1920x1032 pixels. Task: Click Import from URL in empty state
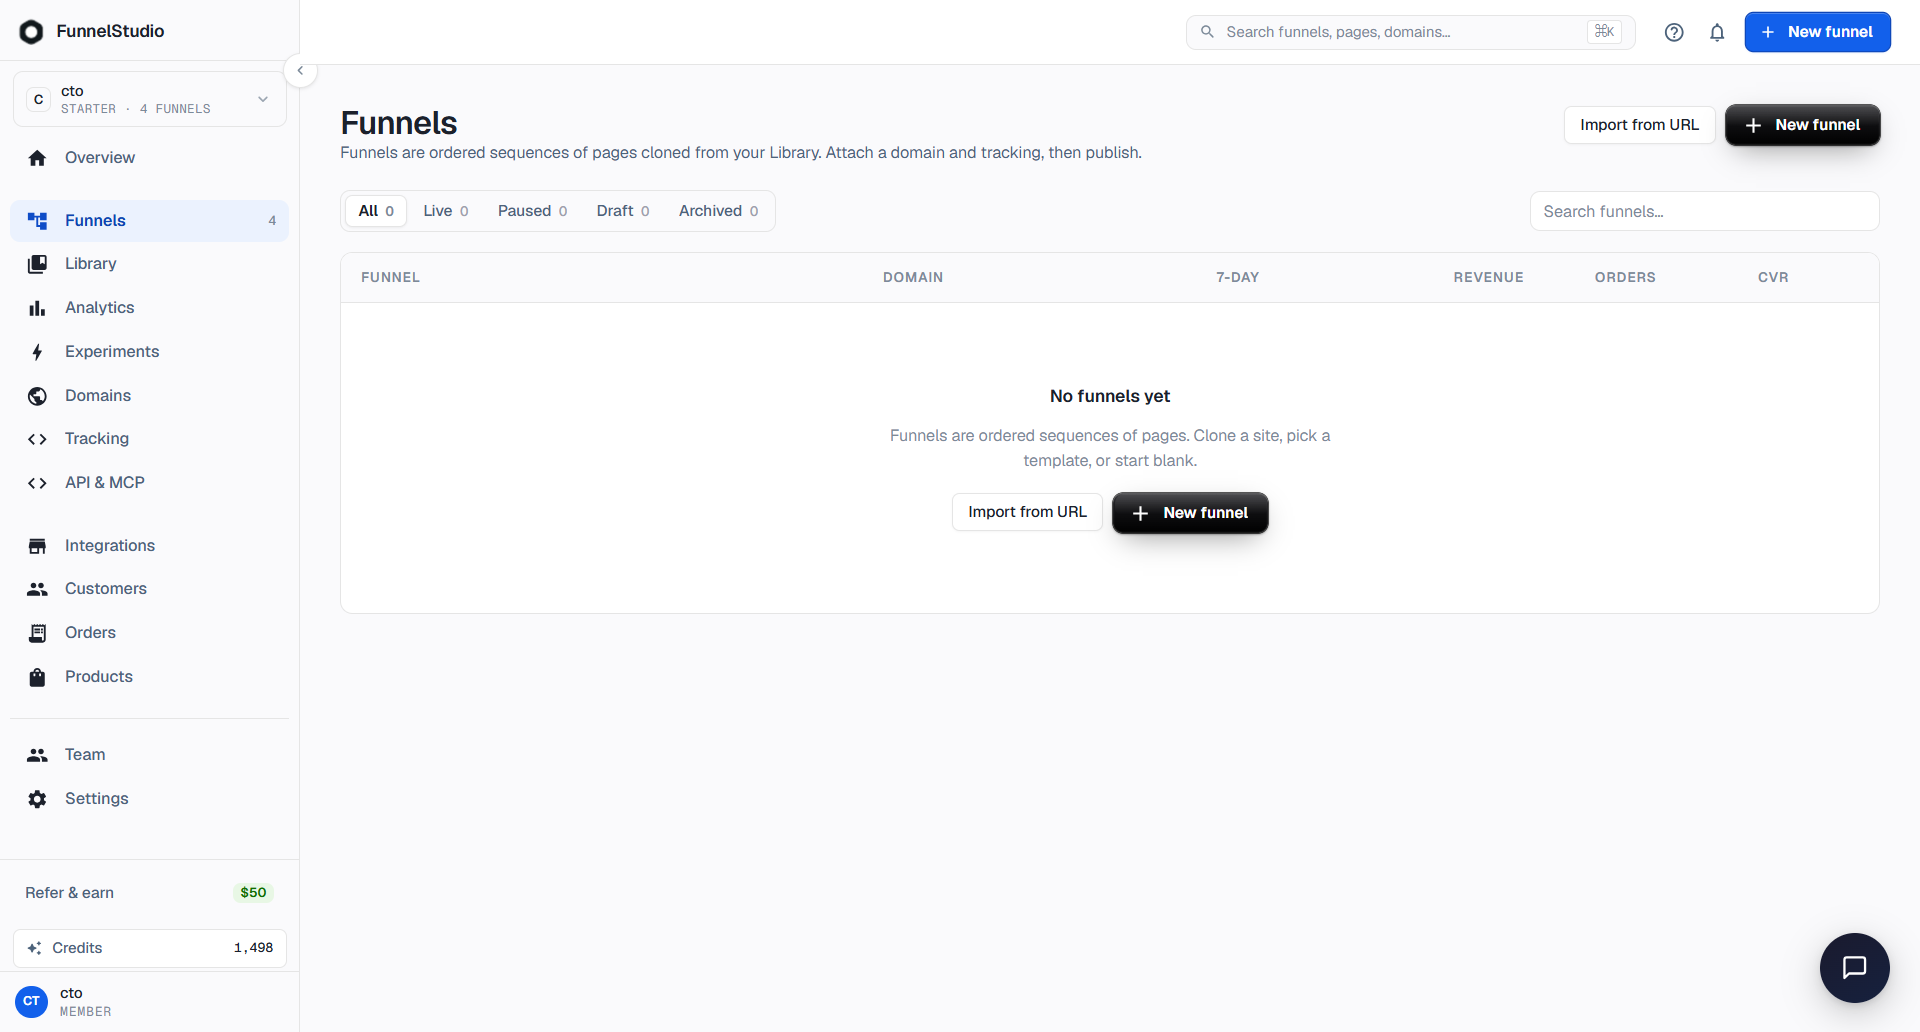pyautogui.click(x=1027, y=512)
